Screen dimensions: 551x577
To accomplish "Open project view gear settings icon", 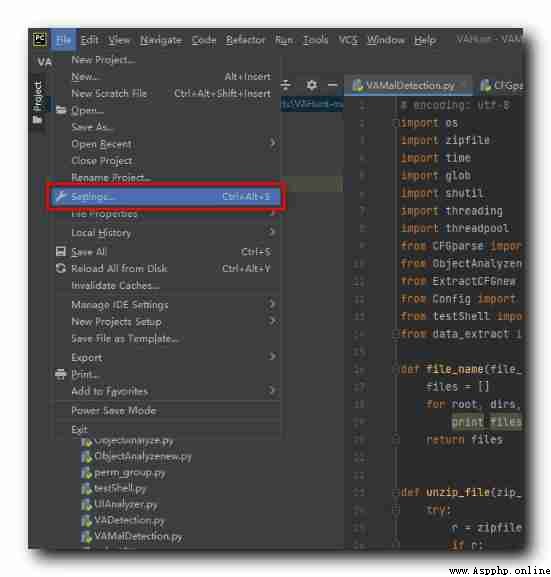I will tap(311, 85).
